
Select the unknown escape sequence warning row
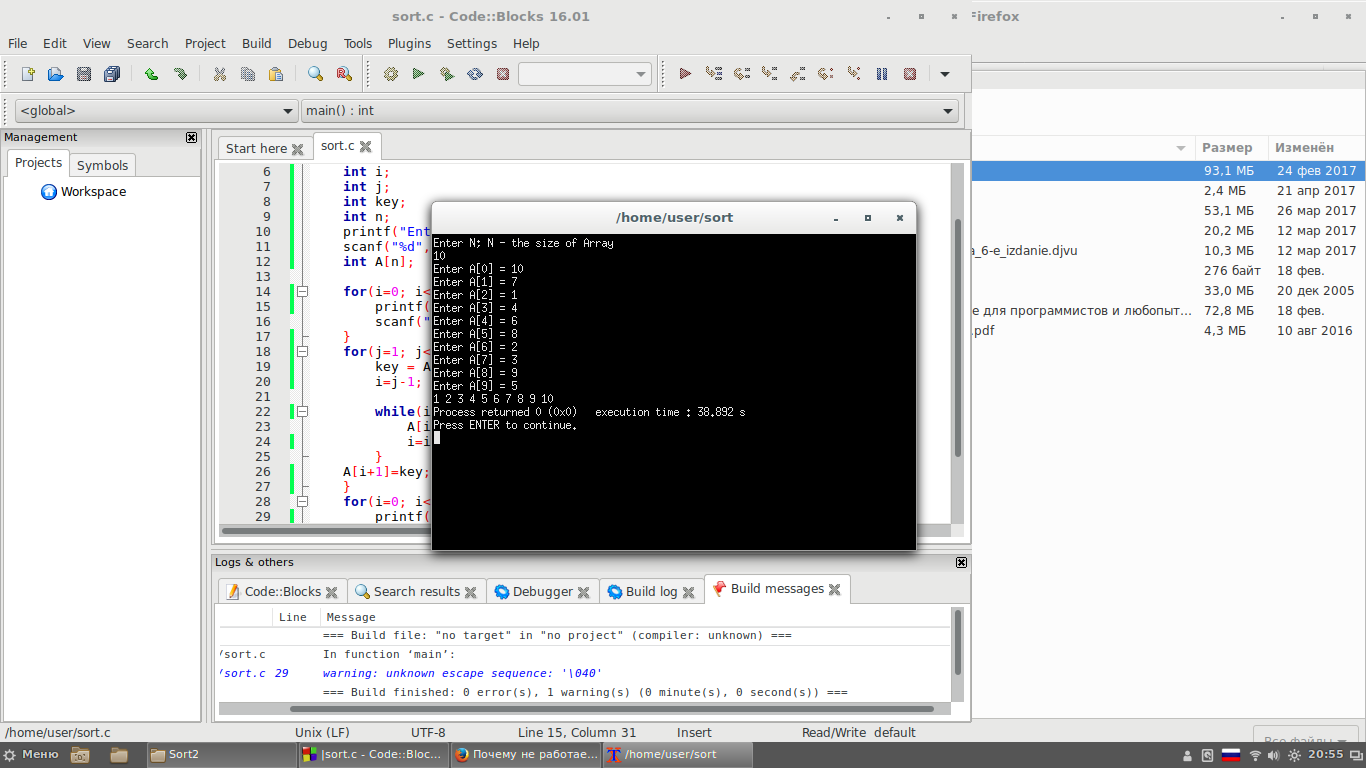pos(584,673)
